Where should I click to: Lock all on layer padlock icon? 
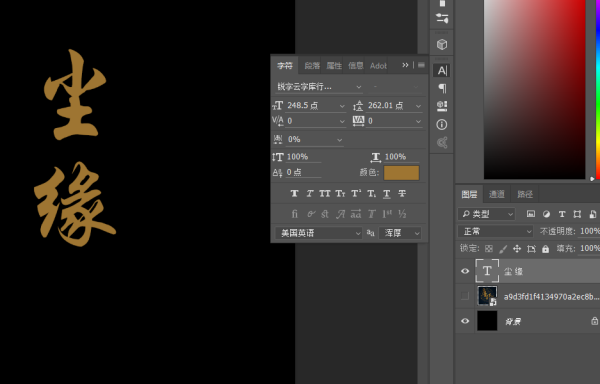546,249
